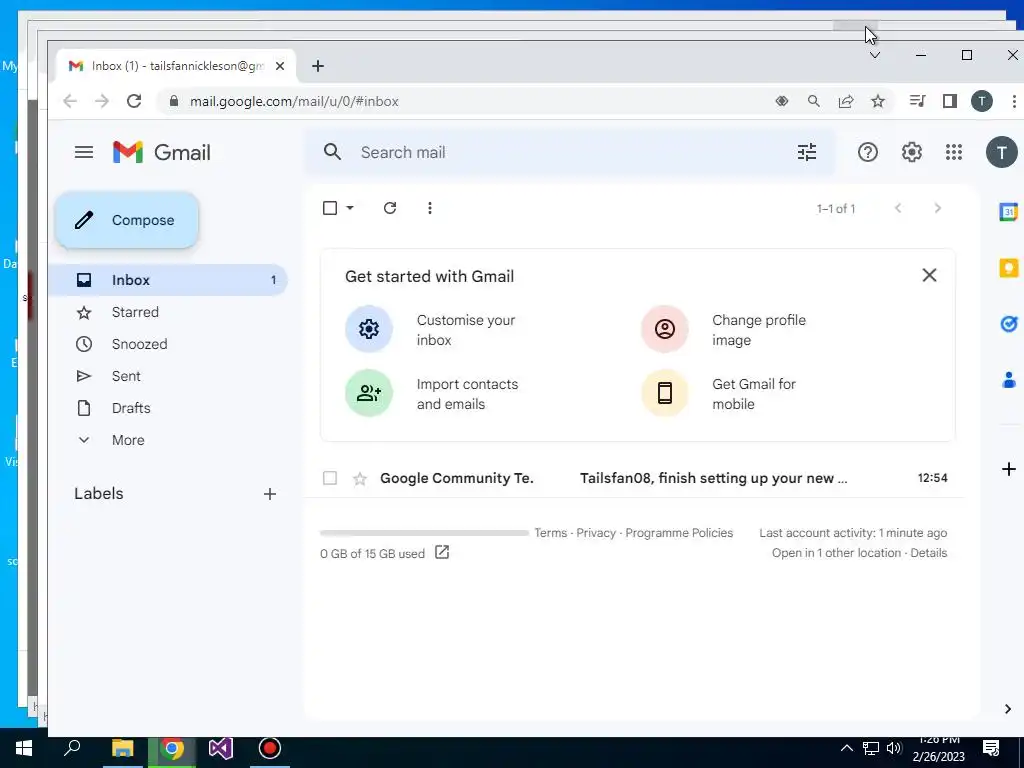Click Chrome zoom magnifier in address bar

click(x=813, y=101)
